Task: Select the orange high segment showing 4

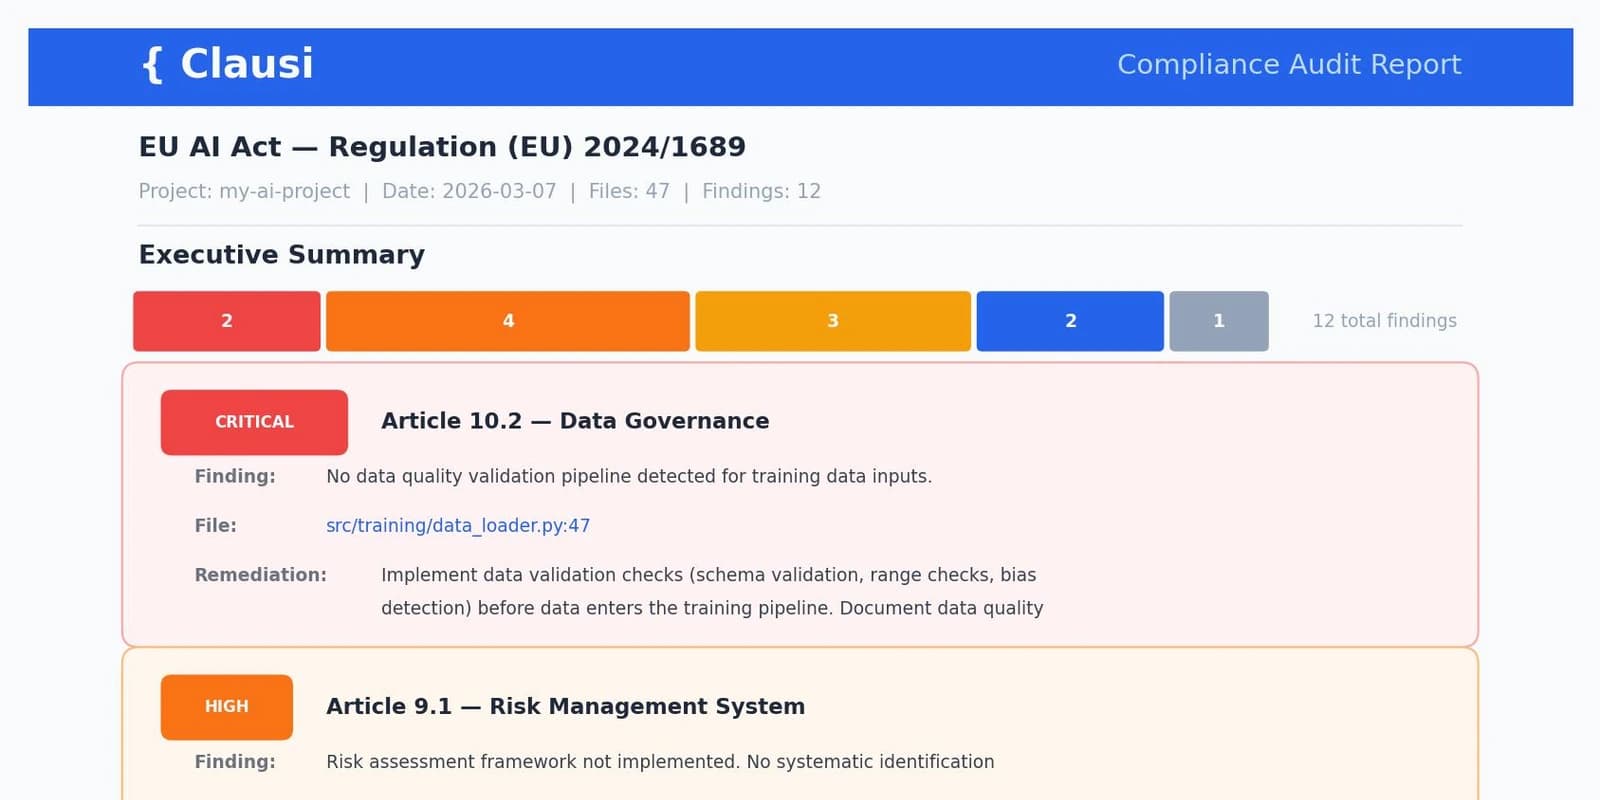Action: pyautogui.click(x=508, y=321)
